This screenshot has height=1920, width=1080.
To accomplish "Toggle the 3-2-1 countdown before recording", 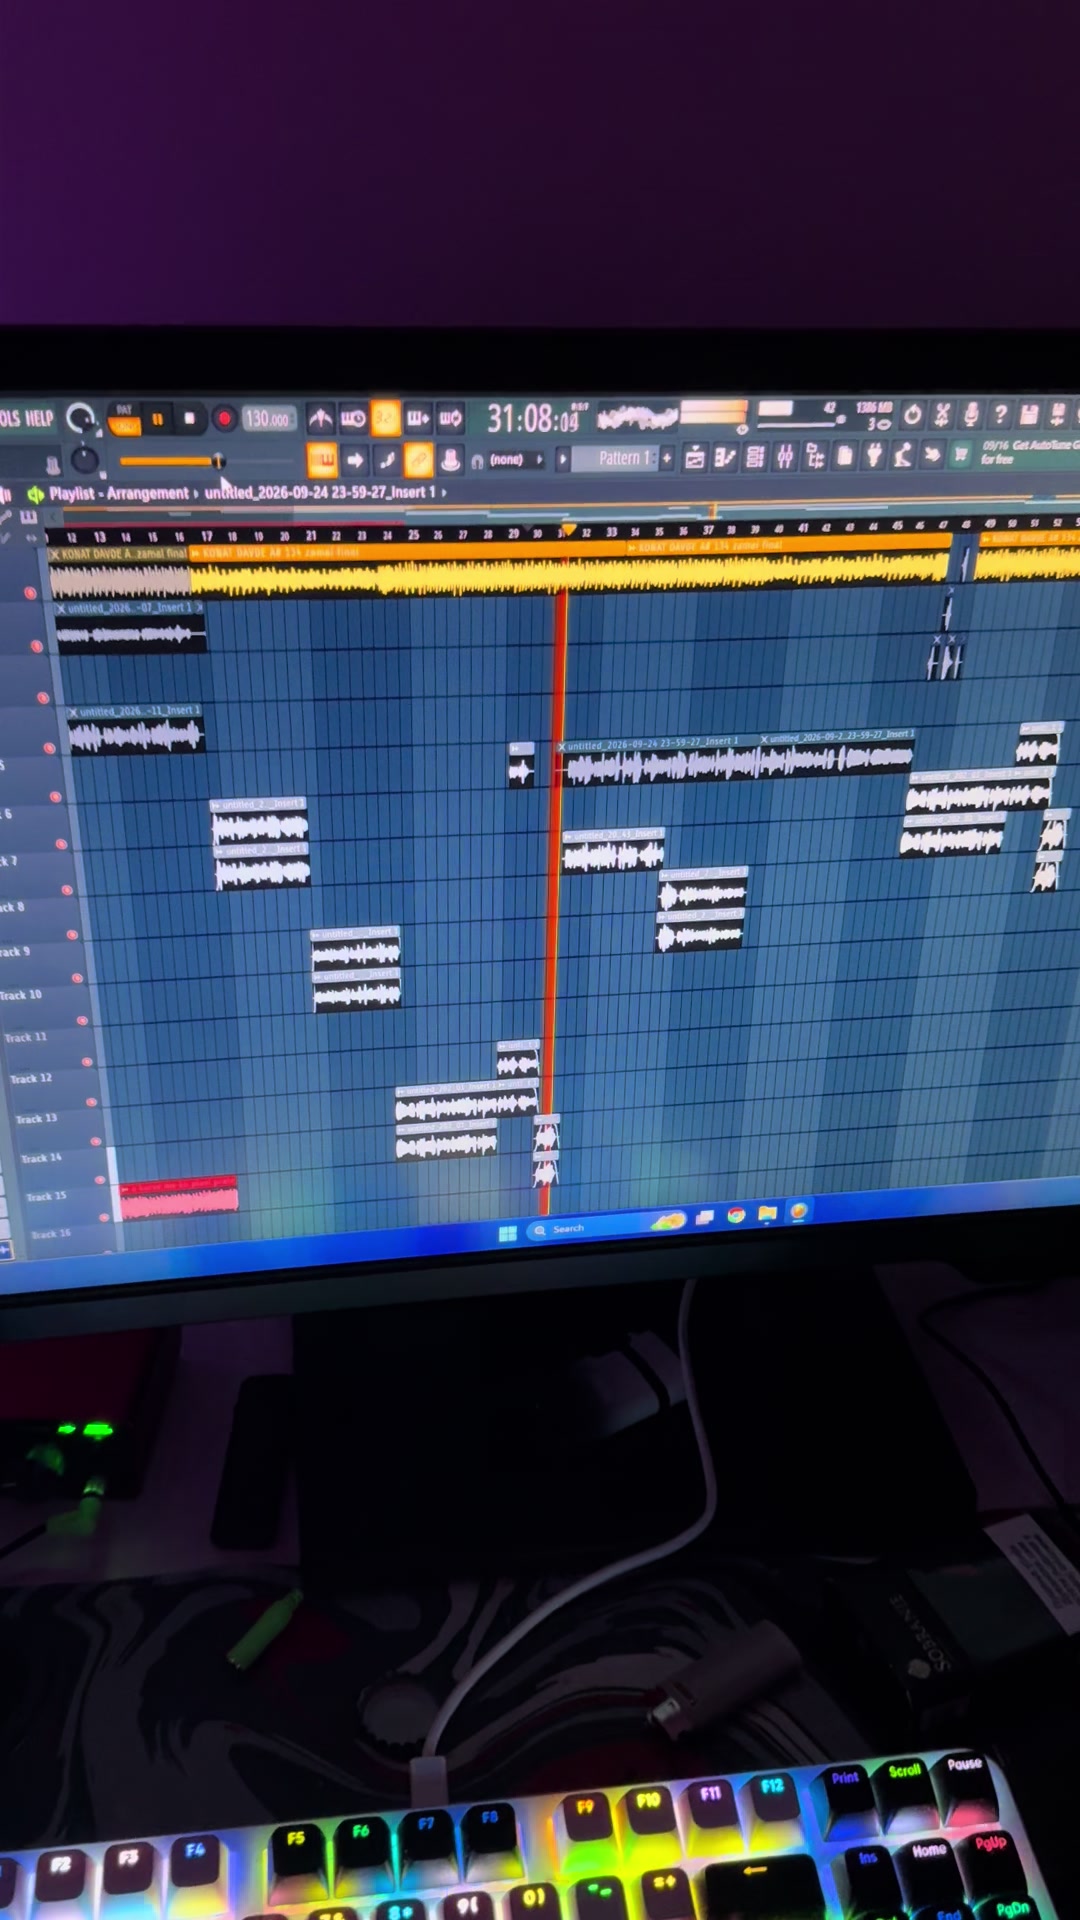I will 385,418.
